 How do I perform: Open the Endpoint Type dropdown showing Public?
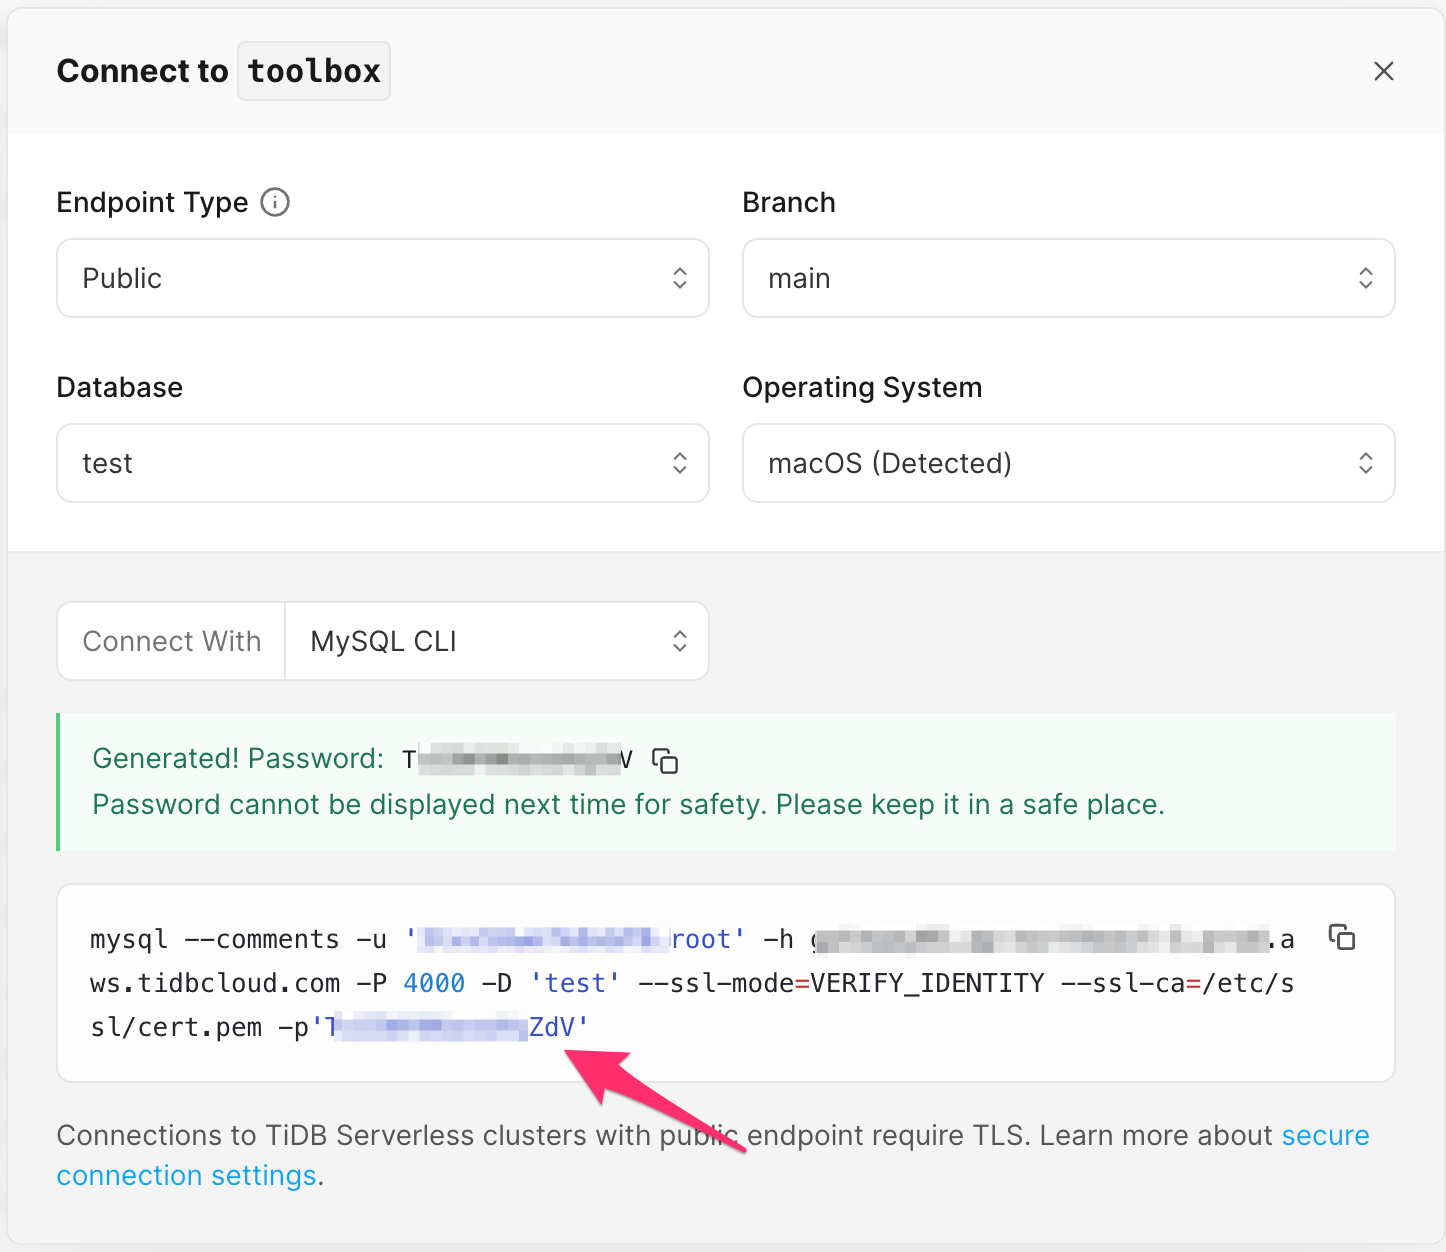tap(383, 278)
